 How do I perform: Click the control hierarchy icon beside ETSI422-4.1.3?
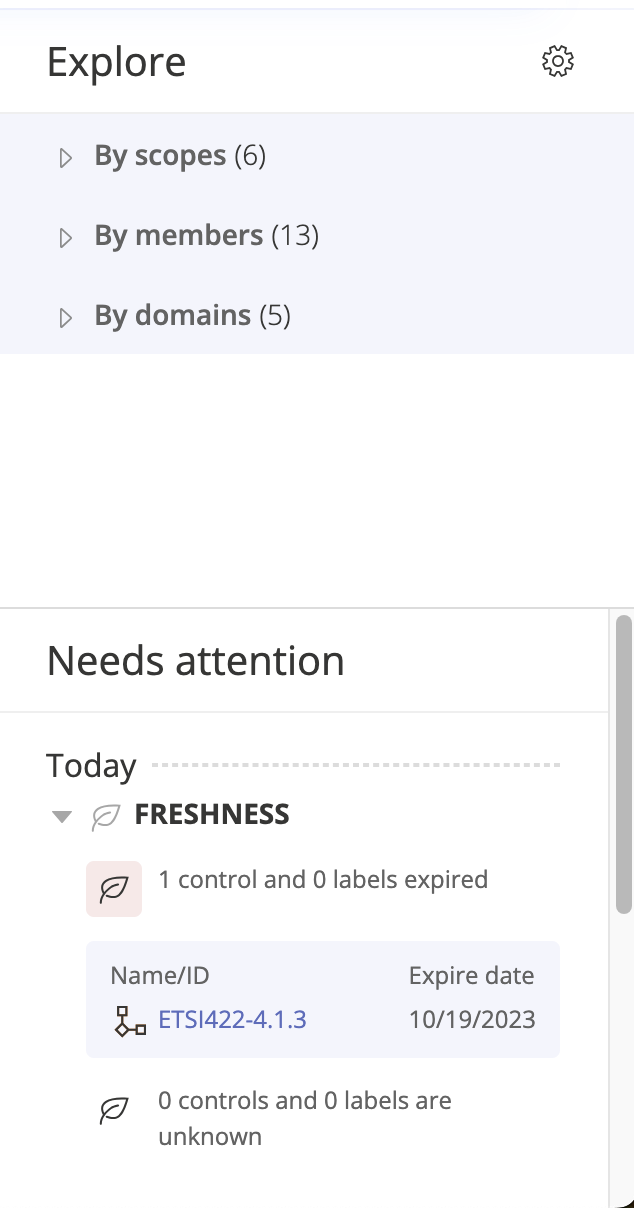tap(130, 1021)
